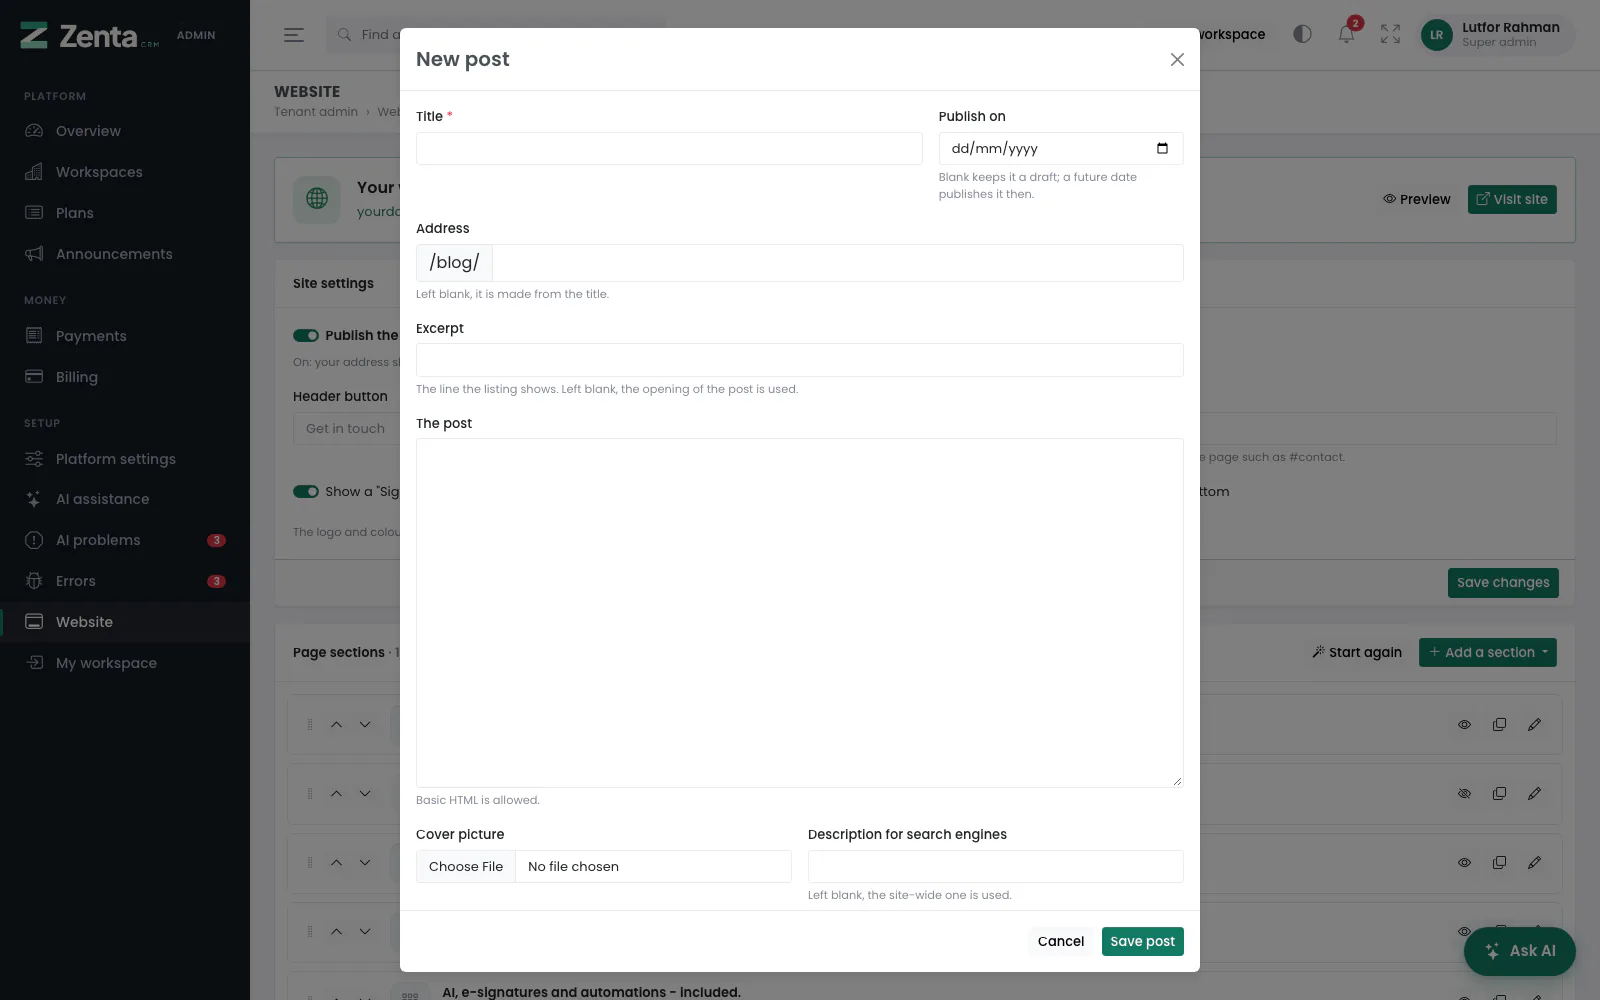
Task: Click first section drag handle
Action: pyautogui.click(x=310, y=724)
